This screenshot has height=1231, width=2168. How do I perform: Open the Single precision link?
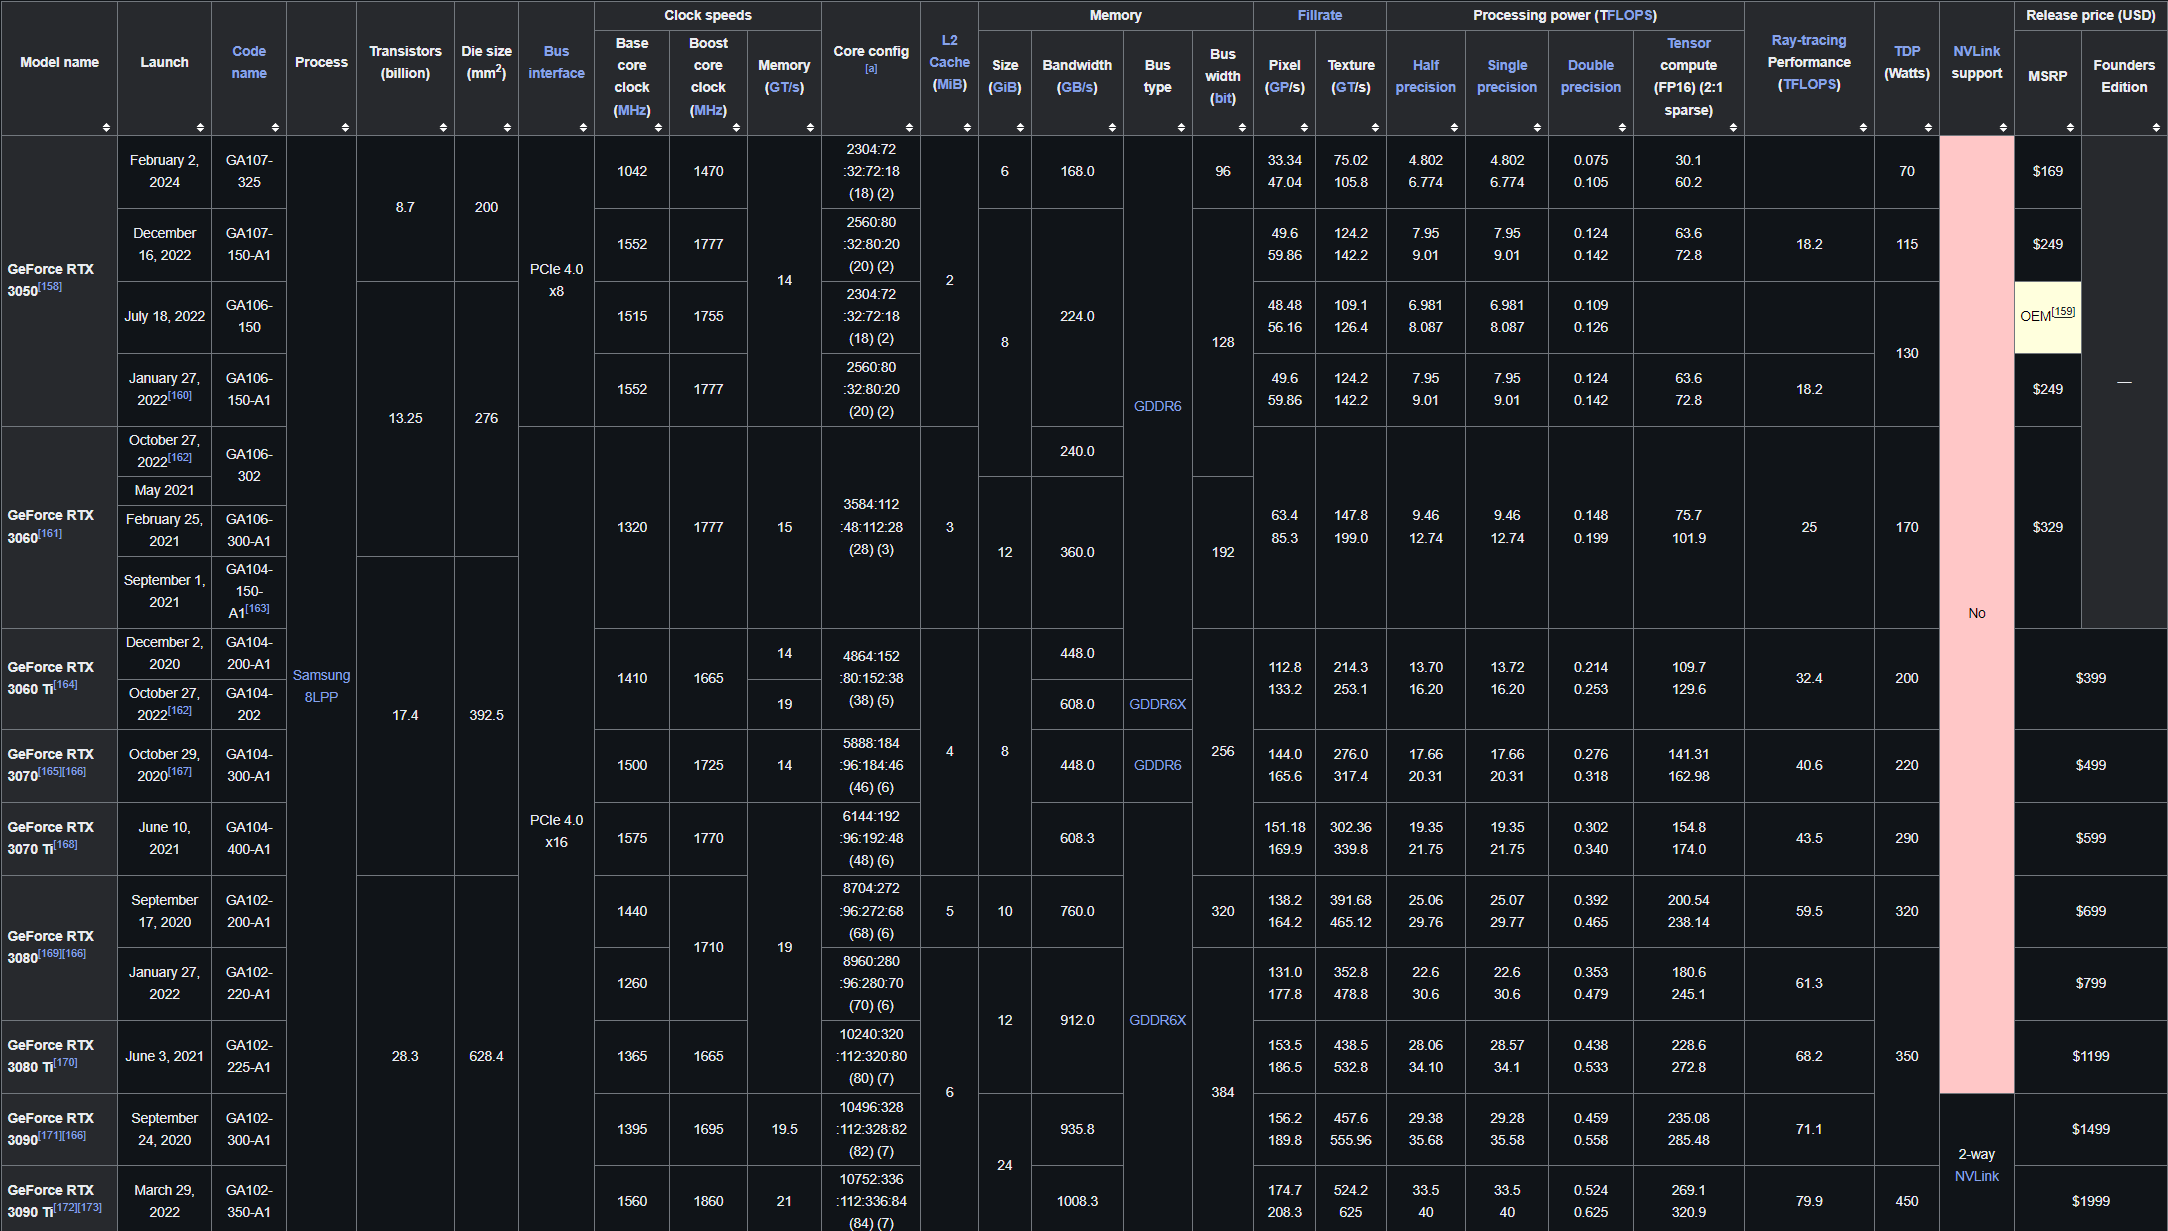[1507, 76]
